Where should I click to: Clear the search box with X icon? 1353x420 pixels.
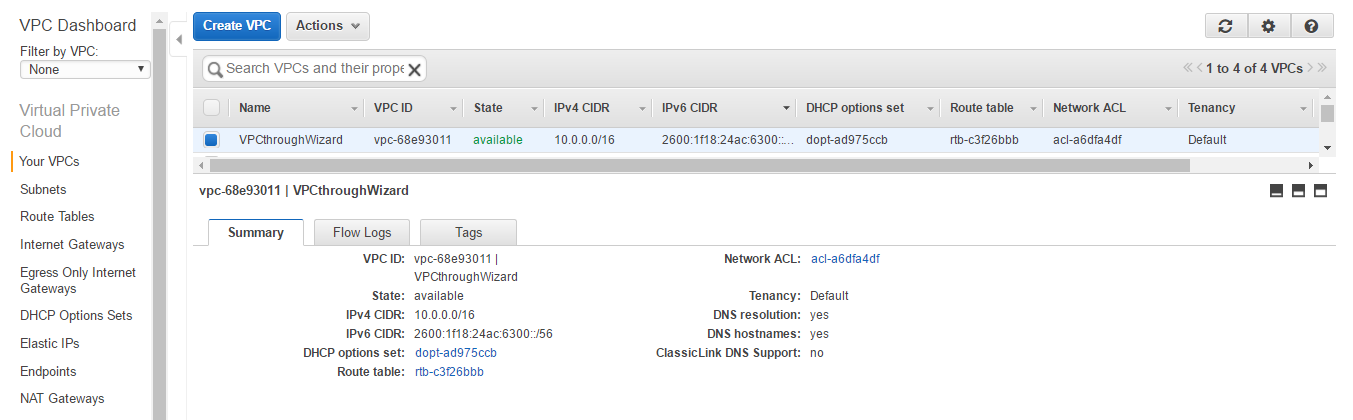pyautogui.click(x=414, y=69)
